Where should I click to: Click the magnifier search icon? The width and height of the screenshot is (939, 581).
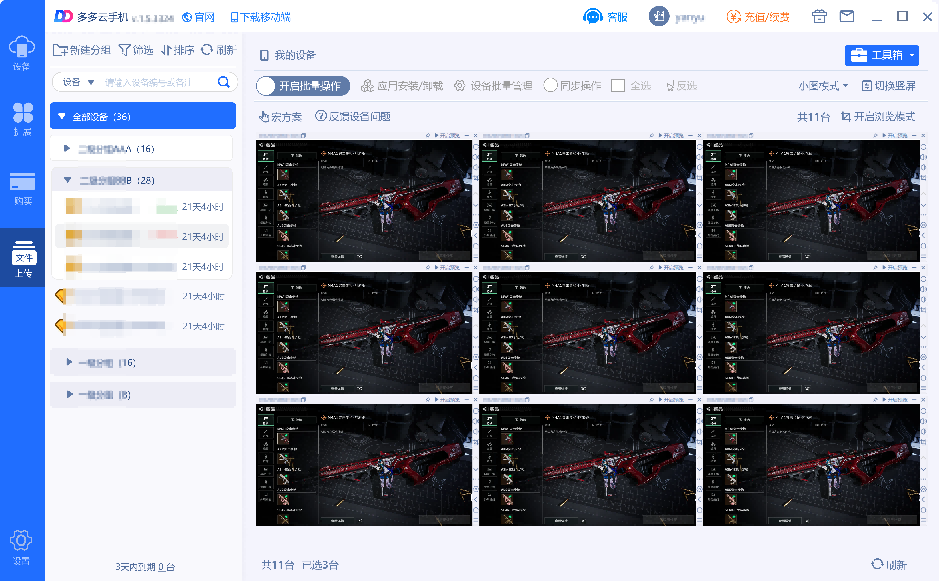click(223, 82)
